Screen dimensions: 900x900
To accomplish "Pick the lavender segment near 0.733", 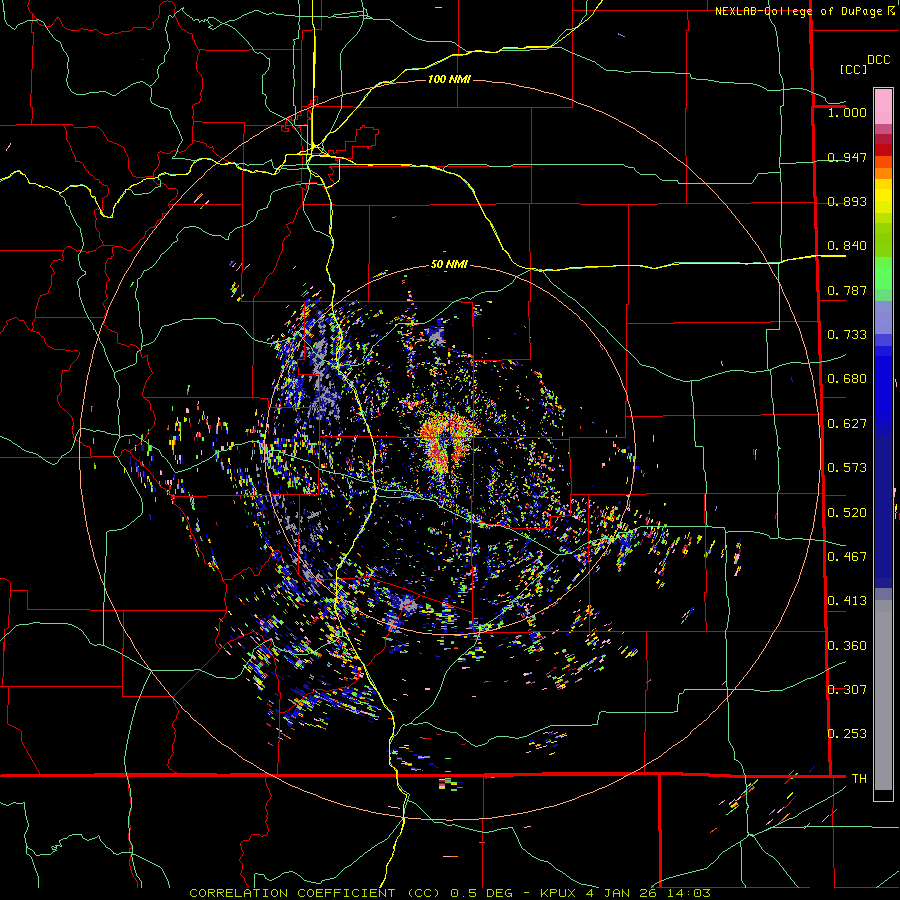I will point(883,317).
